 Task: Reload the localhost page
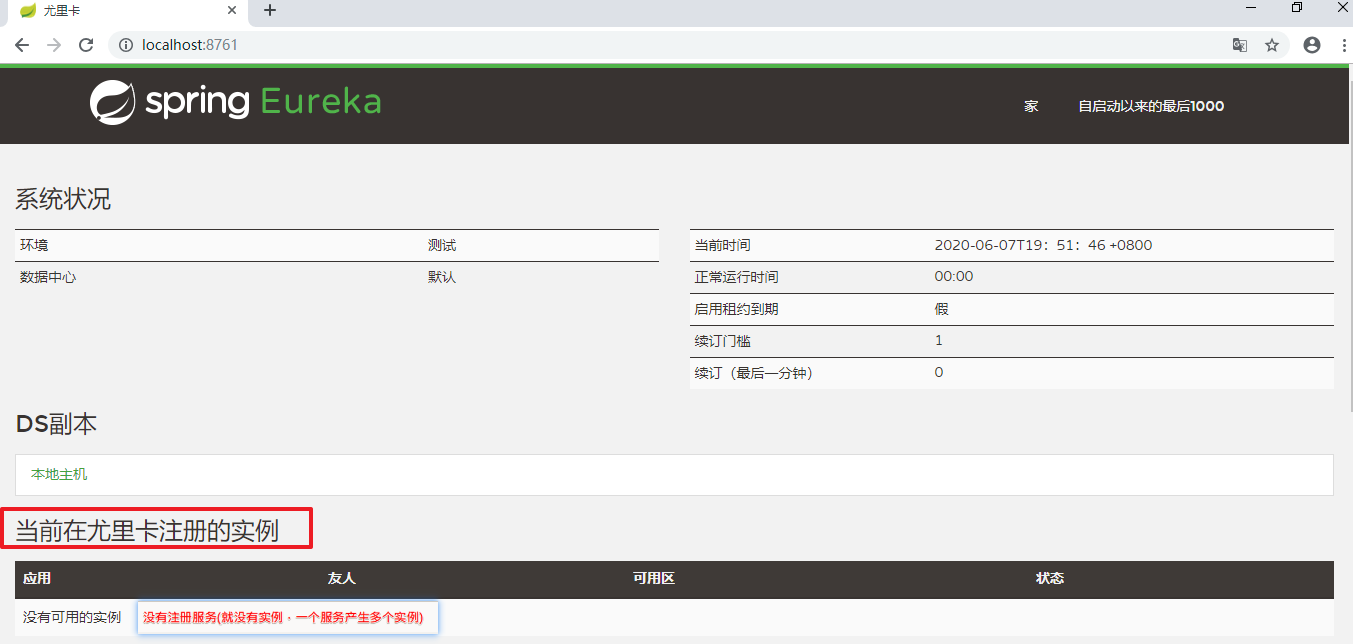(x=86, y=45)
